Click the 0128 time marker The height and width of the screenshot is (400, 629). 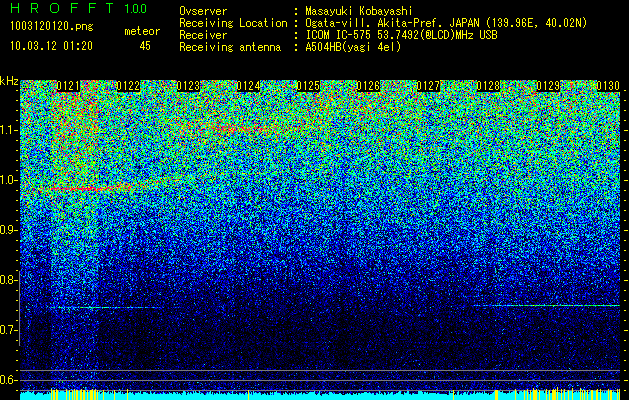pyautogui.click(x=488, y=86)
